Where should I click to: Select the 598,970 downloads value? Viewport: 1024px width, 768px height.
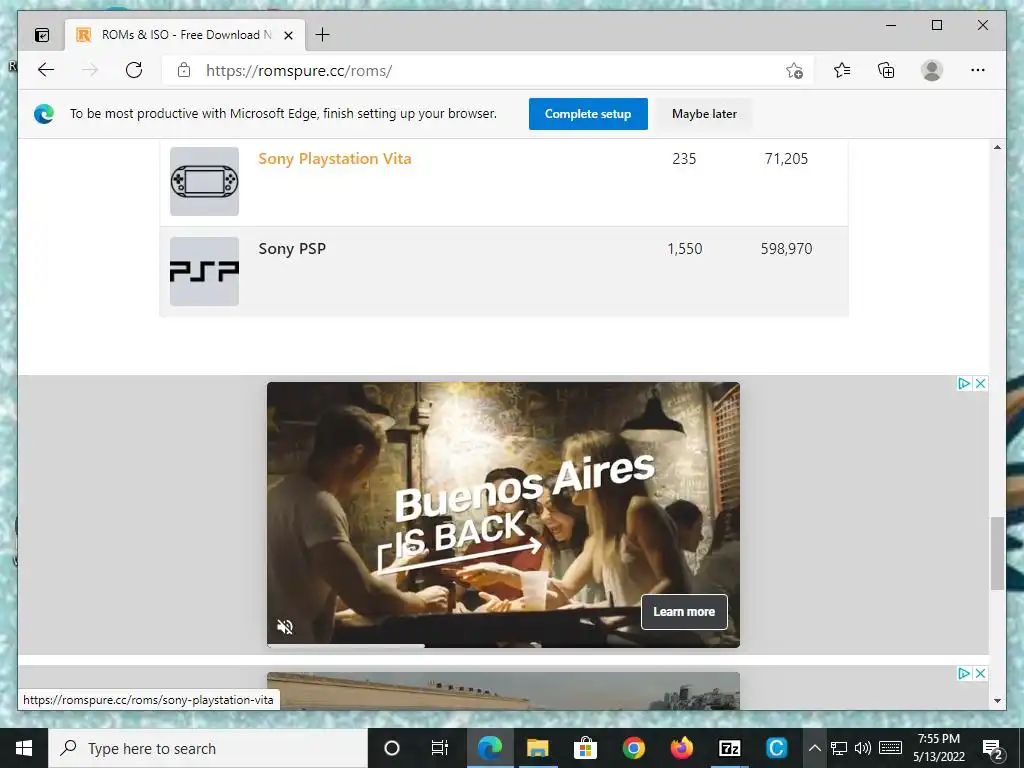point(786,249)
